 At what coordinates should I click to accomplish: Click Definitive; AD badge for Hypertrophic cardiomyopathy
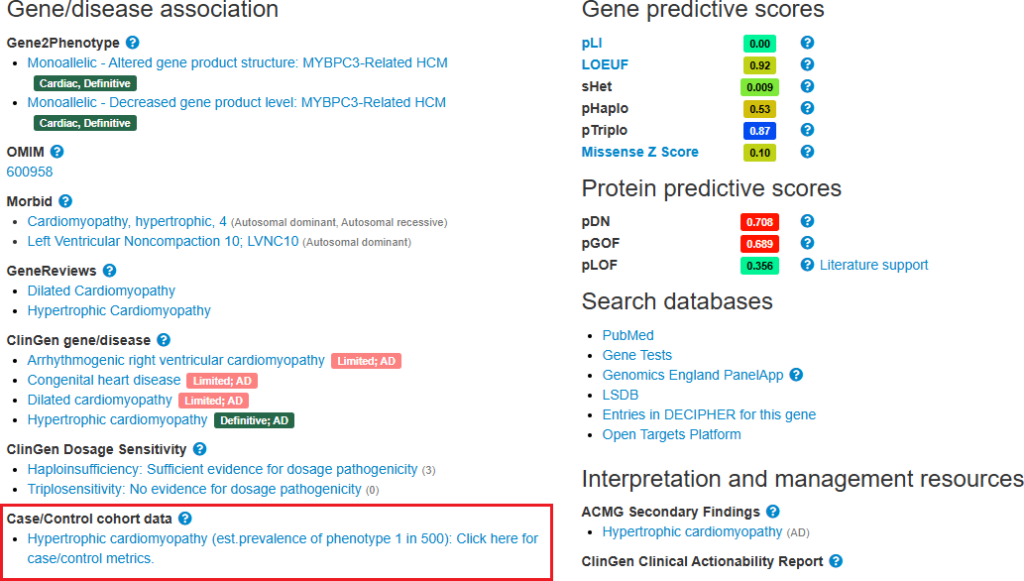pyautogui.click(x=254, y=420)
